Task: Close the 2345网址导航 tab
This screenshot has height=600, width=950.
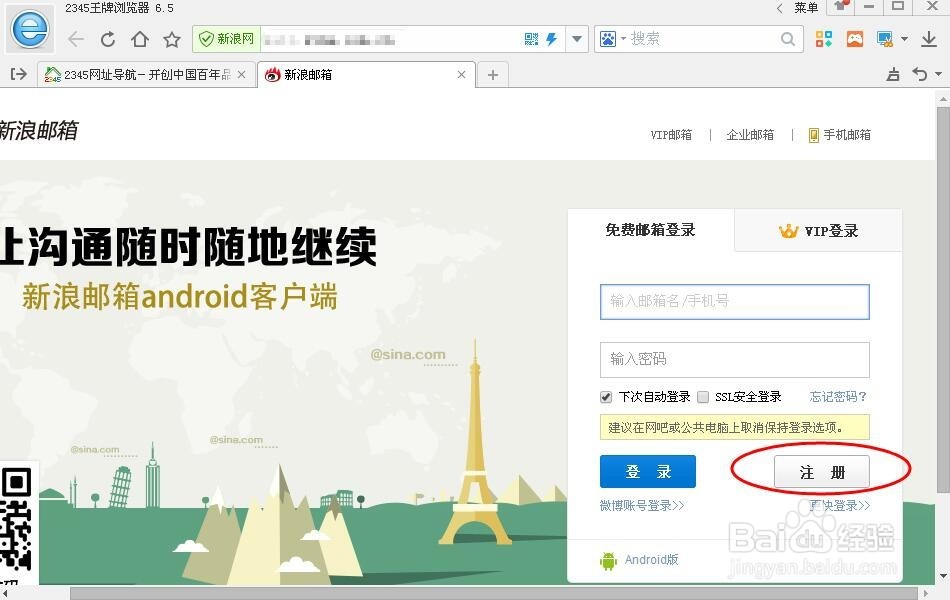Action: point(241,75)
